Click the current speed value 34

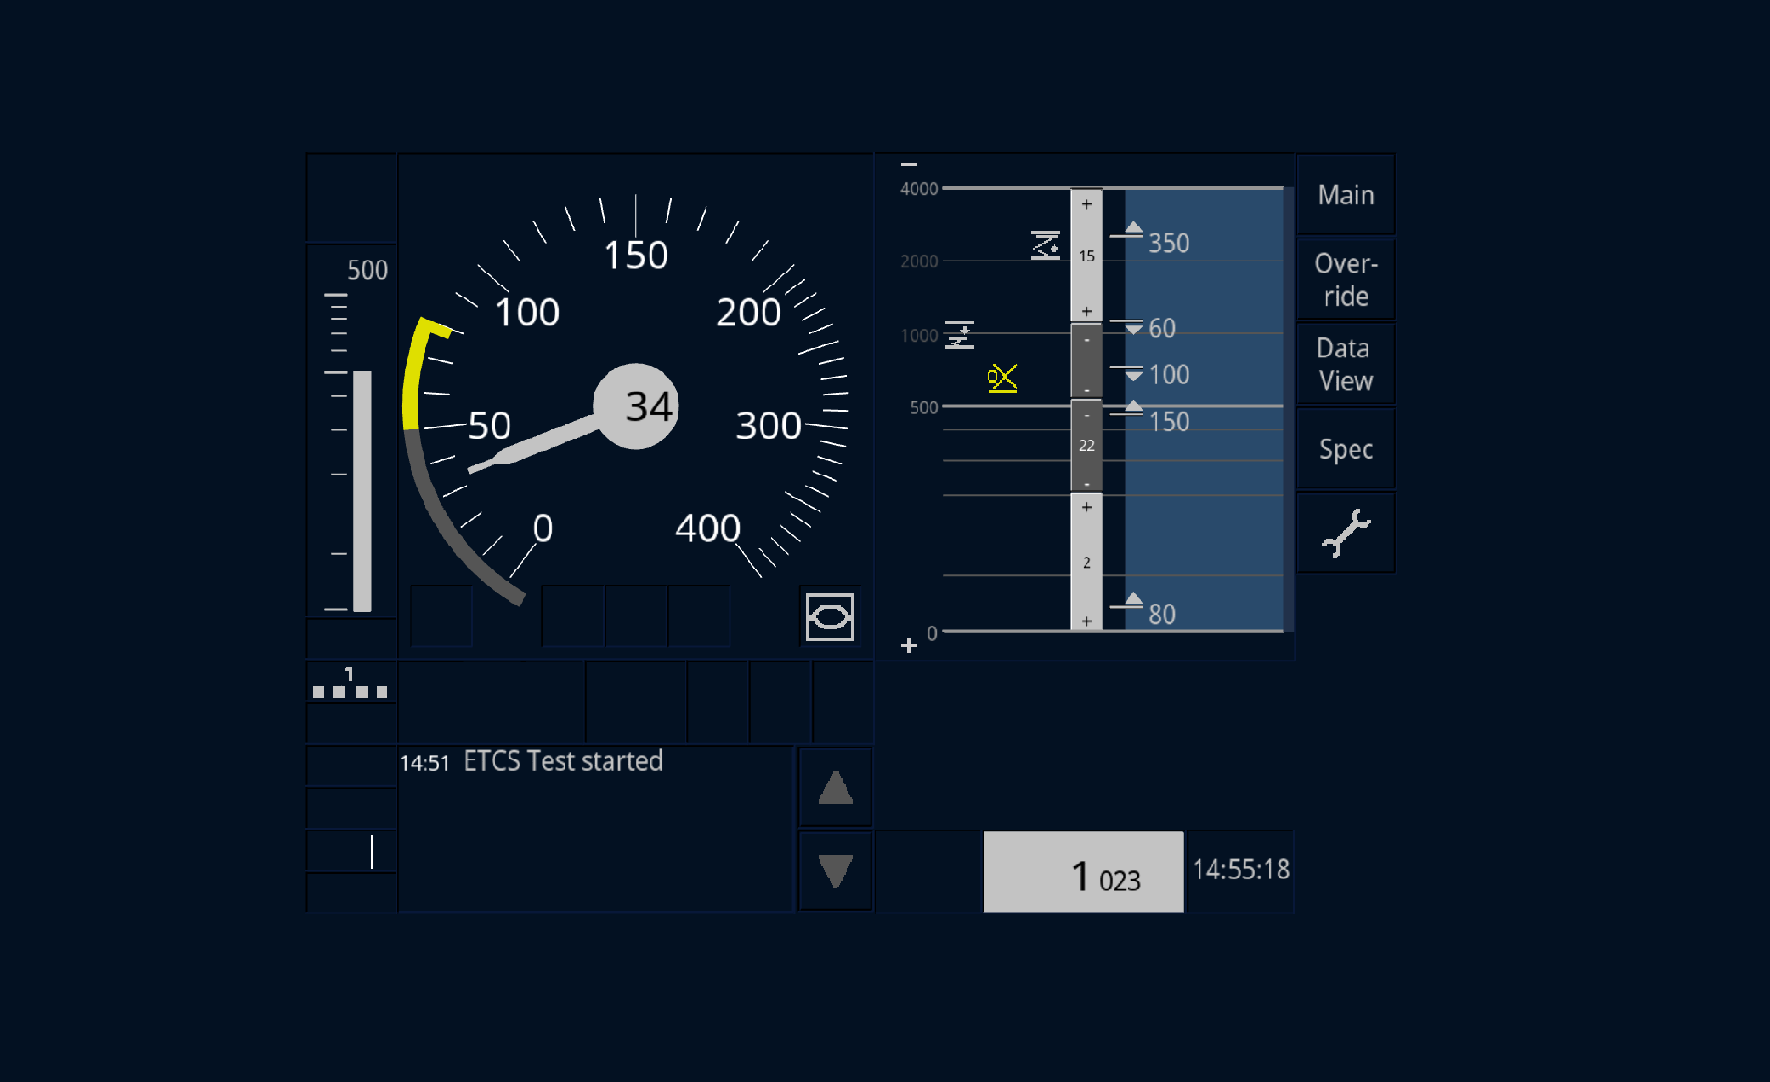[648, 407]
